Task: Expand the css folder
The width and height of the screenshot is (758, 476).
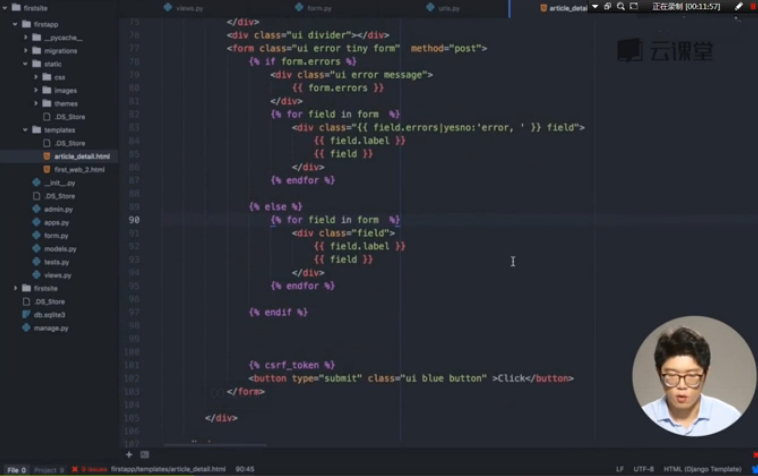Action: pos(36,77)
